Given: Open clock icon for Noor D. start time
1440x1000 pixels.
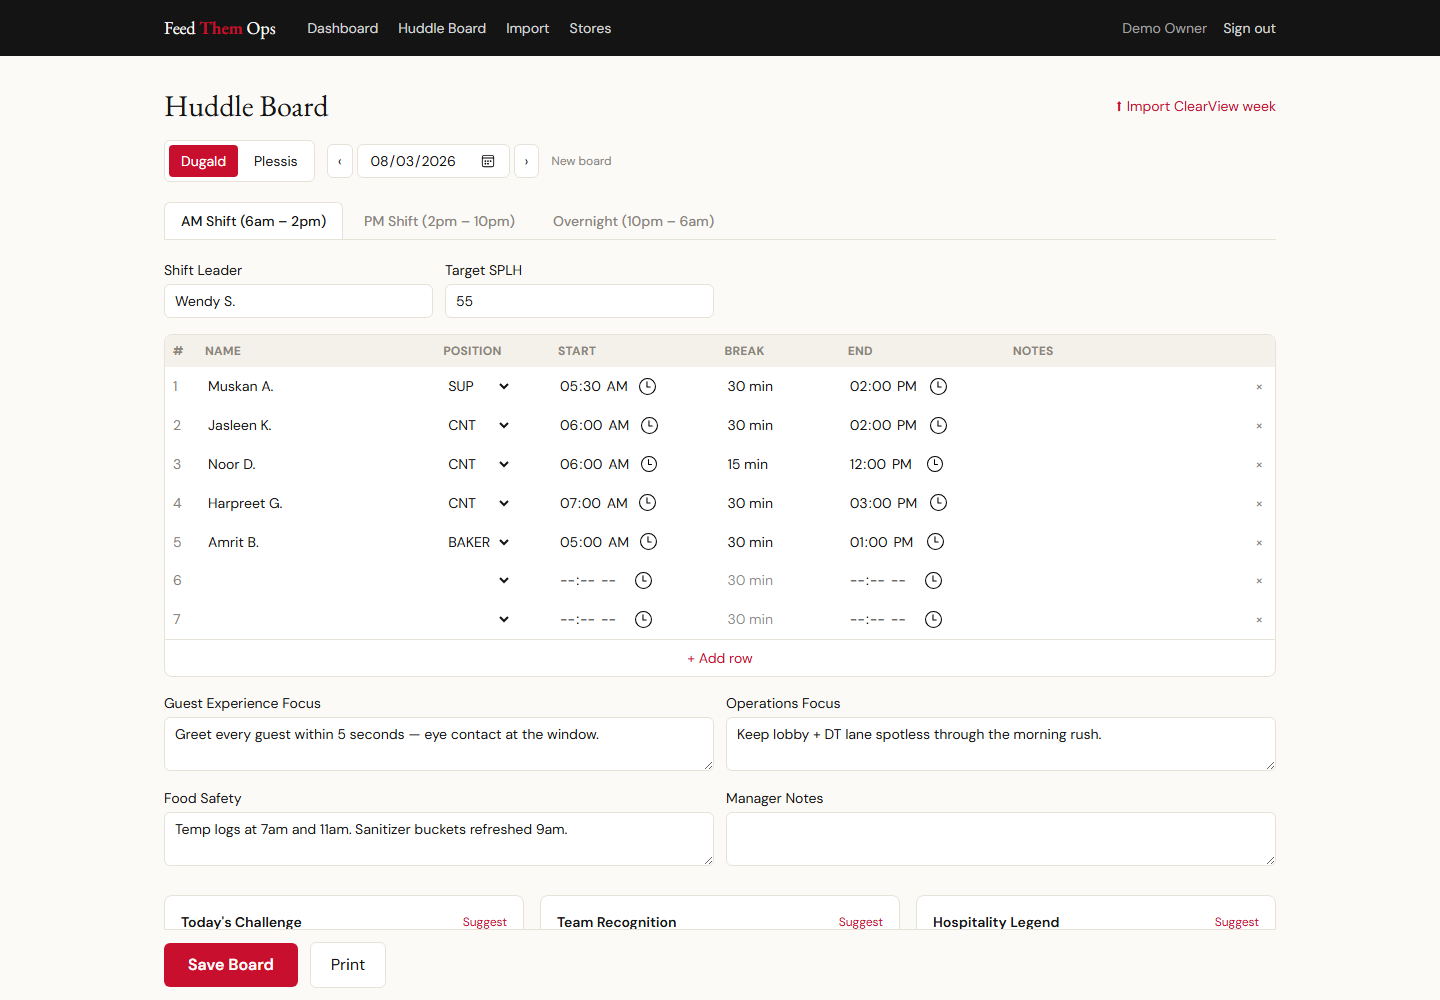Looking at the screenshot, I should 648,464.
